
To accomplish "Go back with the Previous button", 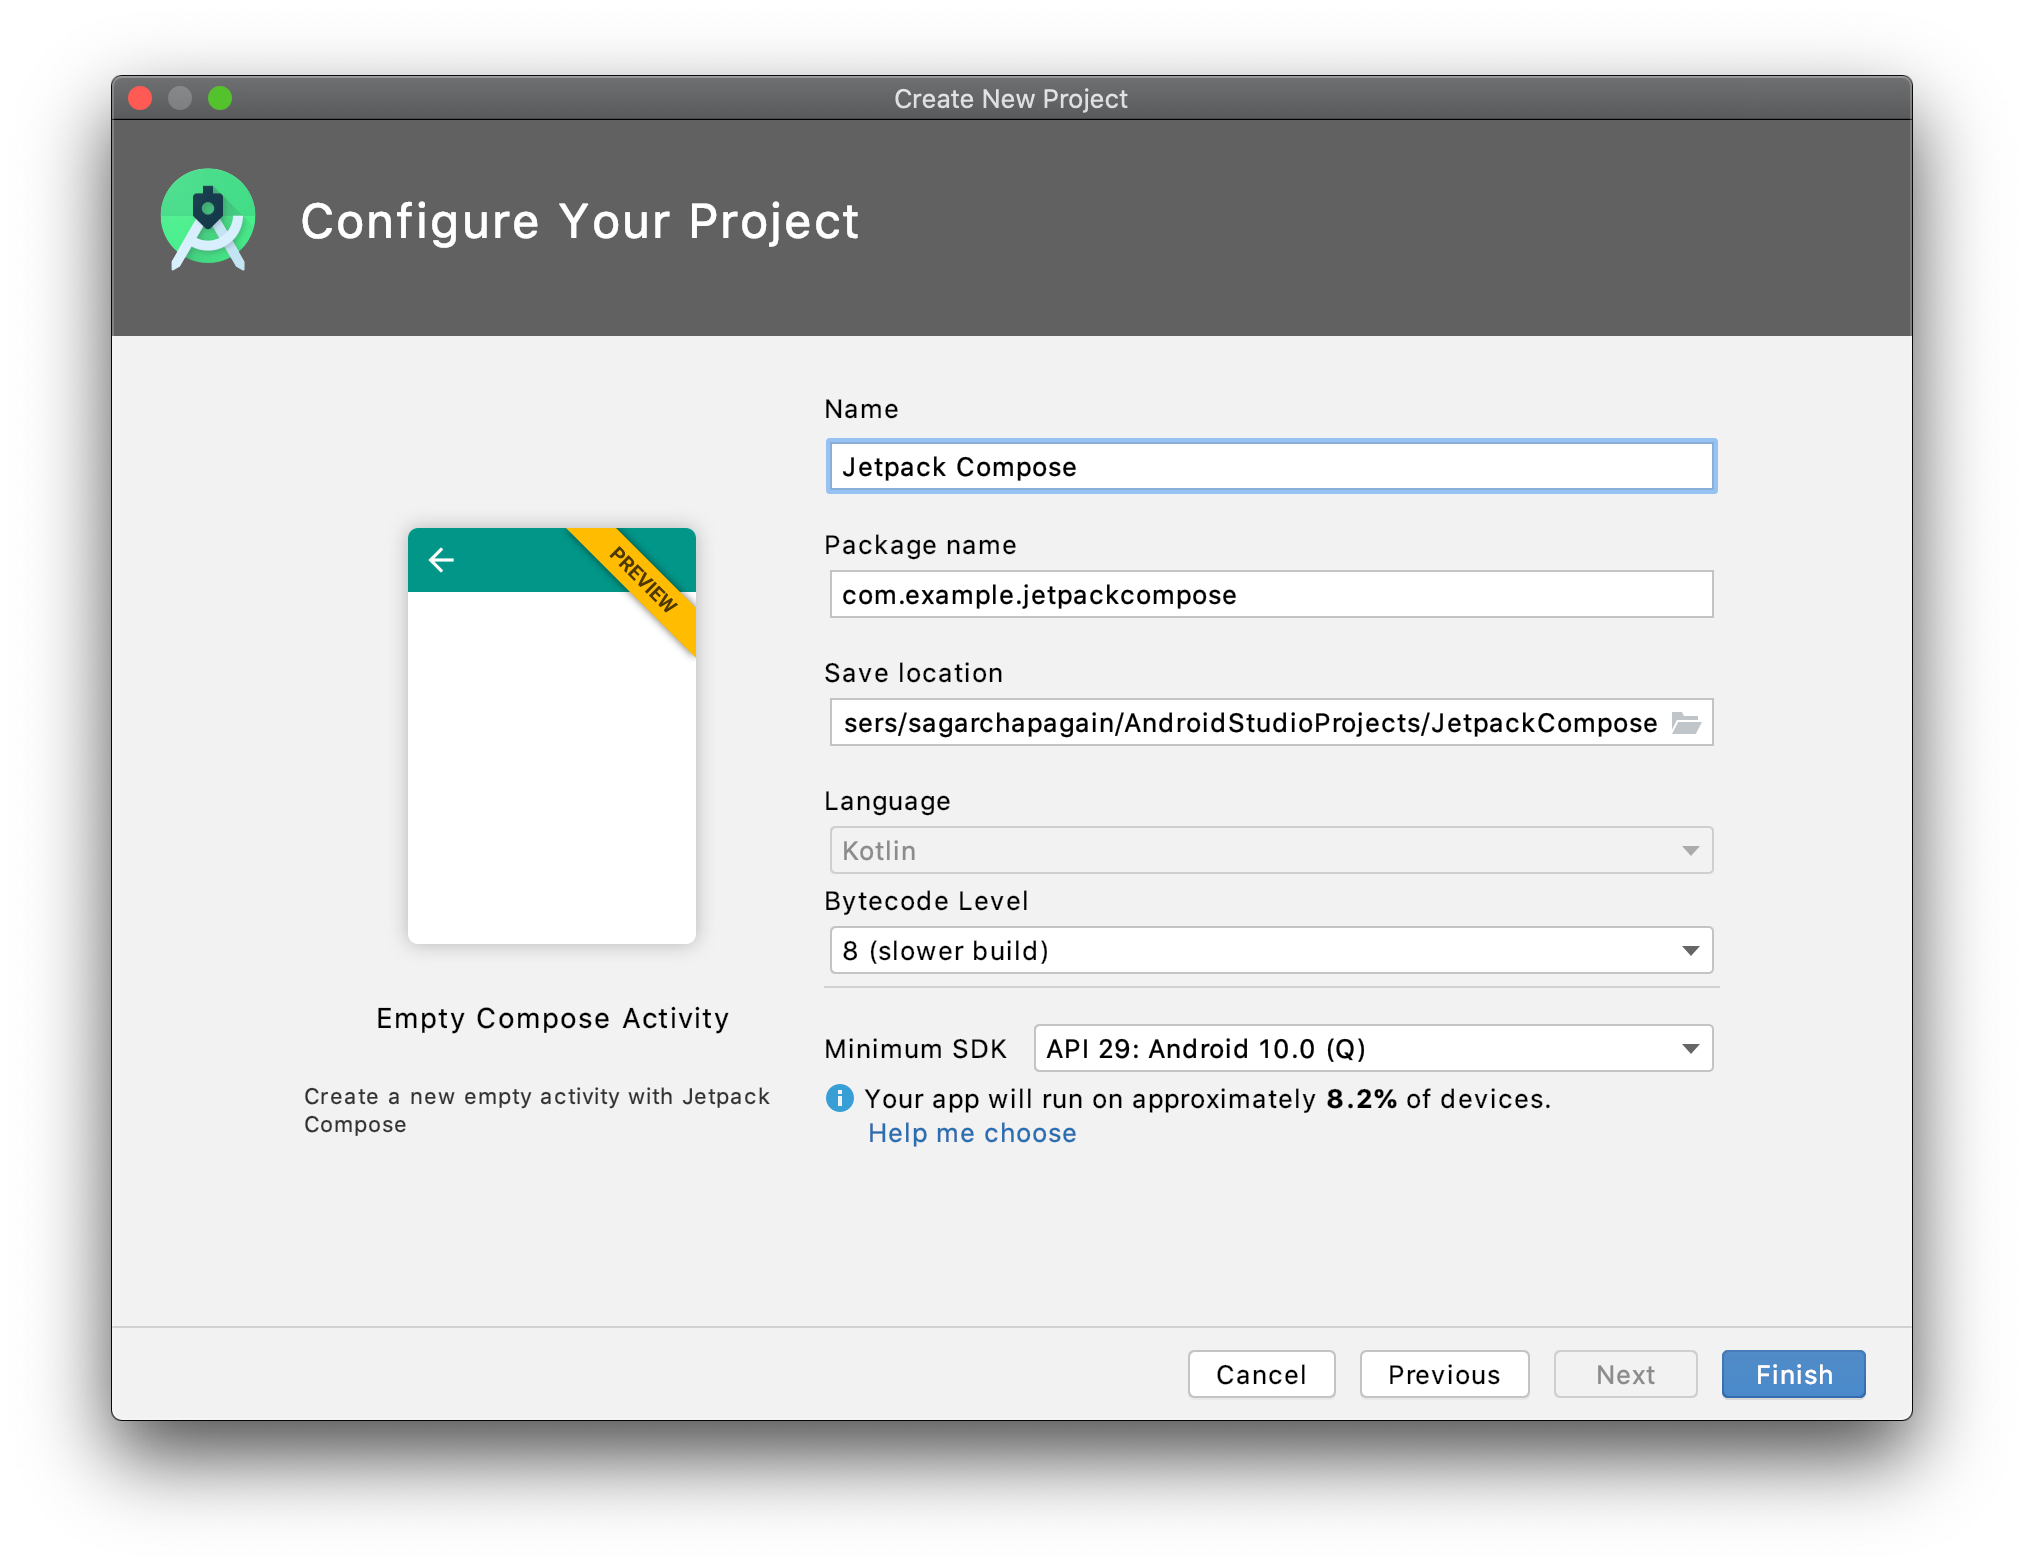I will 1443,1374.
